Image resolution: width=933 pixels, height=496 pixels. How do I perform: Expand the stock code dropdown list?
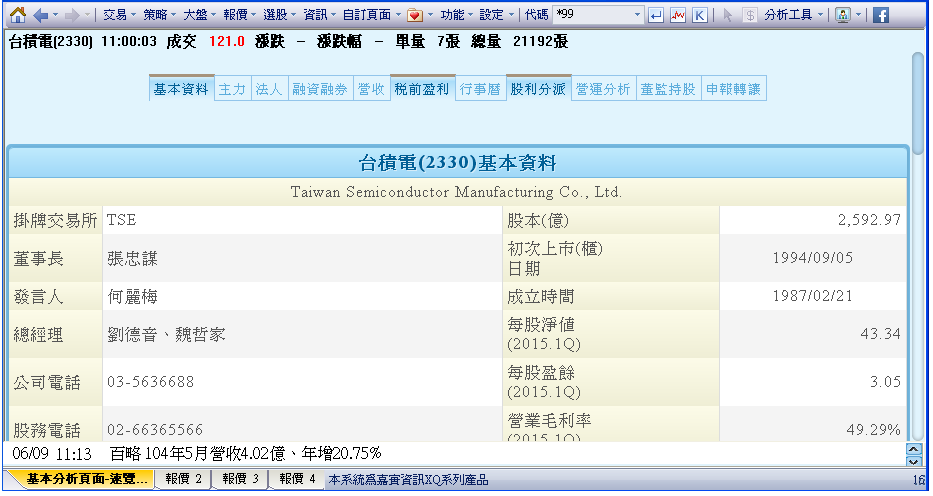[x=638, y=15]
